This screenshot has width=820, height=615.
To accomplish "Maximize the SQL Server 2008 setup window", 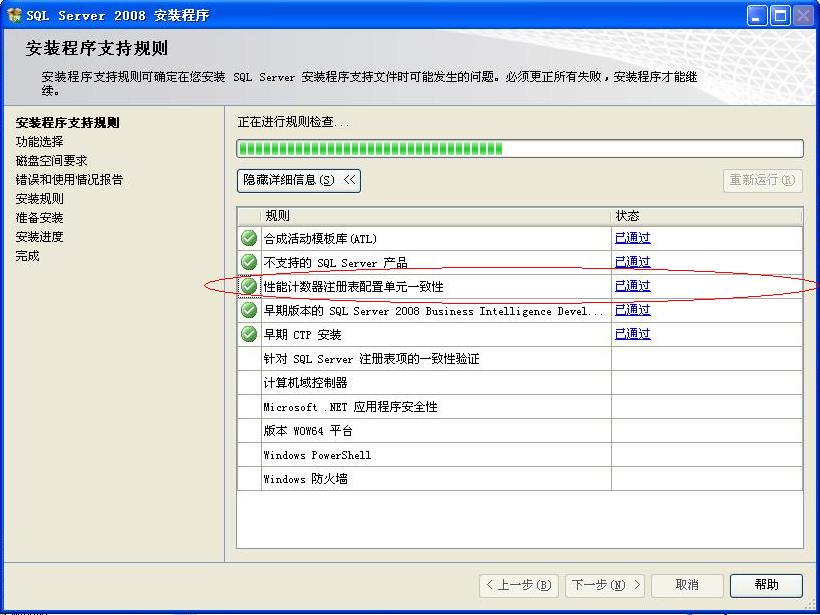I will pos(780,16).
